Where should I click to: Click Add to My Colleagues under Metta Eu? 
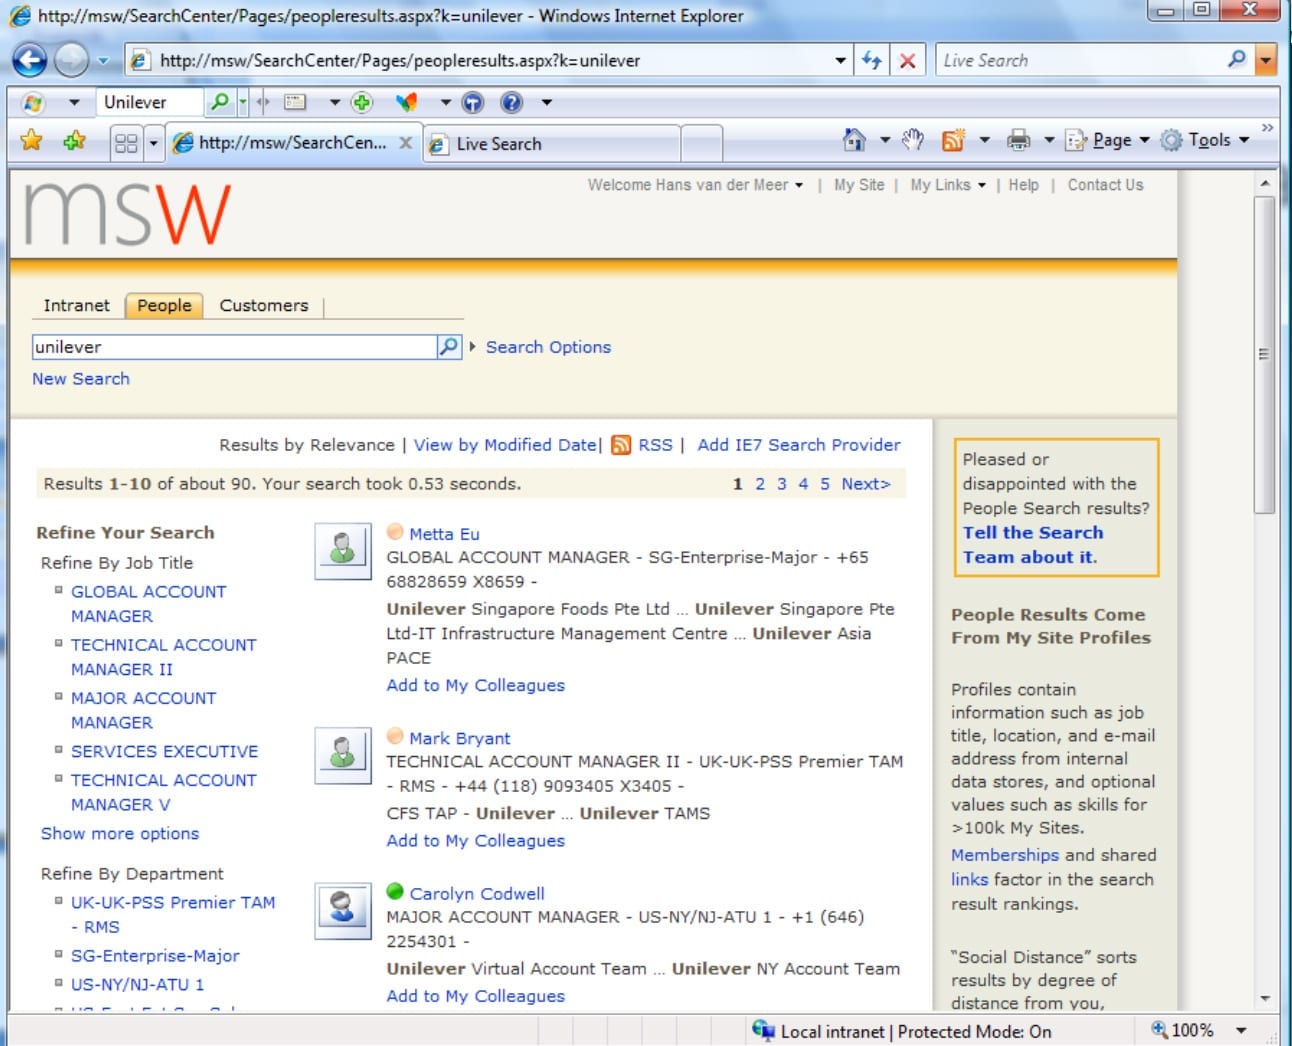(476, 685)
